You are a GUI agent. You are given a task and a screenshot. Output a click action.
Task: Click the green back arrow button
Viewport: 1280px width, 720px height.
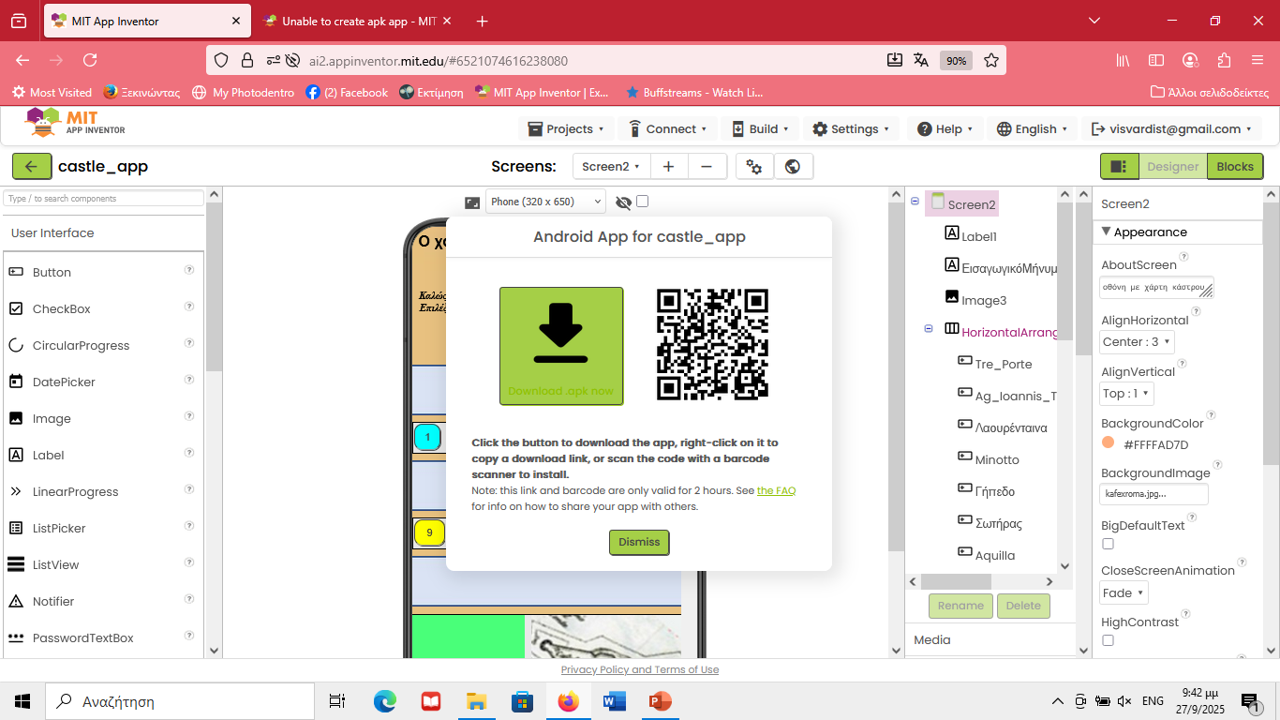point(32,167)
